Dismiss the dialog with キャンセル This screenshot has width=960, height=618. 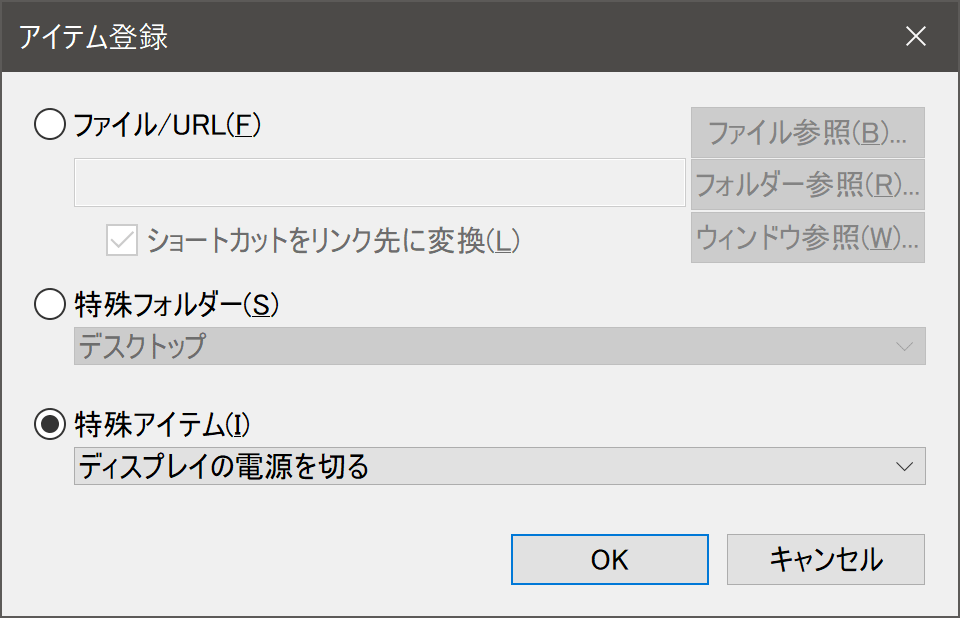pos(825,559)
